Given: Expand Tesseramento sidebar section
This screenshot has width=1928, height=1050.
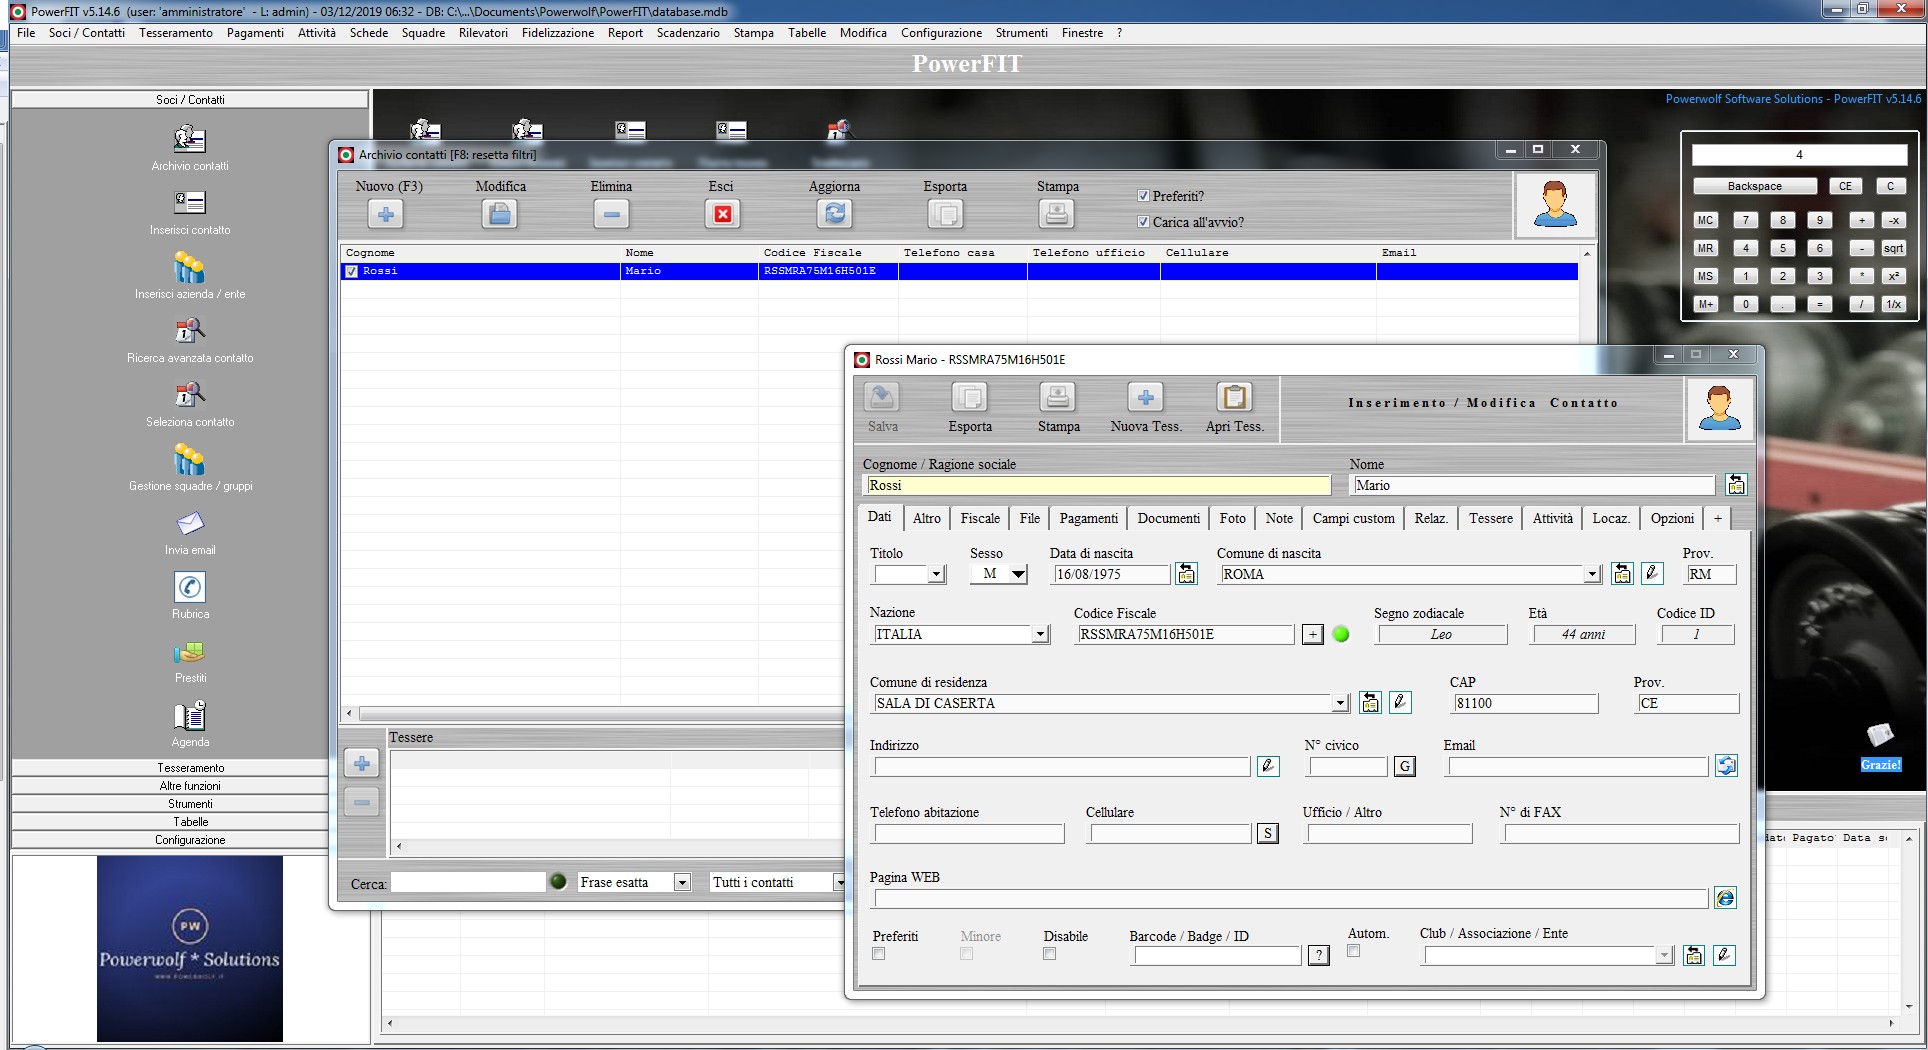Looking at the screenshot, I should click(x=190, y=768).
